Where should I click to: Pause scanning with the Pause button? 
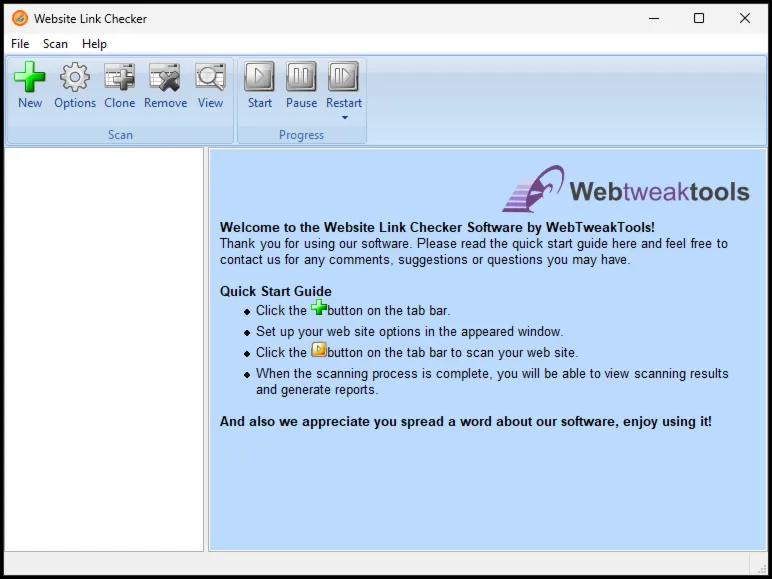point(301,76)
